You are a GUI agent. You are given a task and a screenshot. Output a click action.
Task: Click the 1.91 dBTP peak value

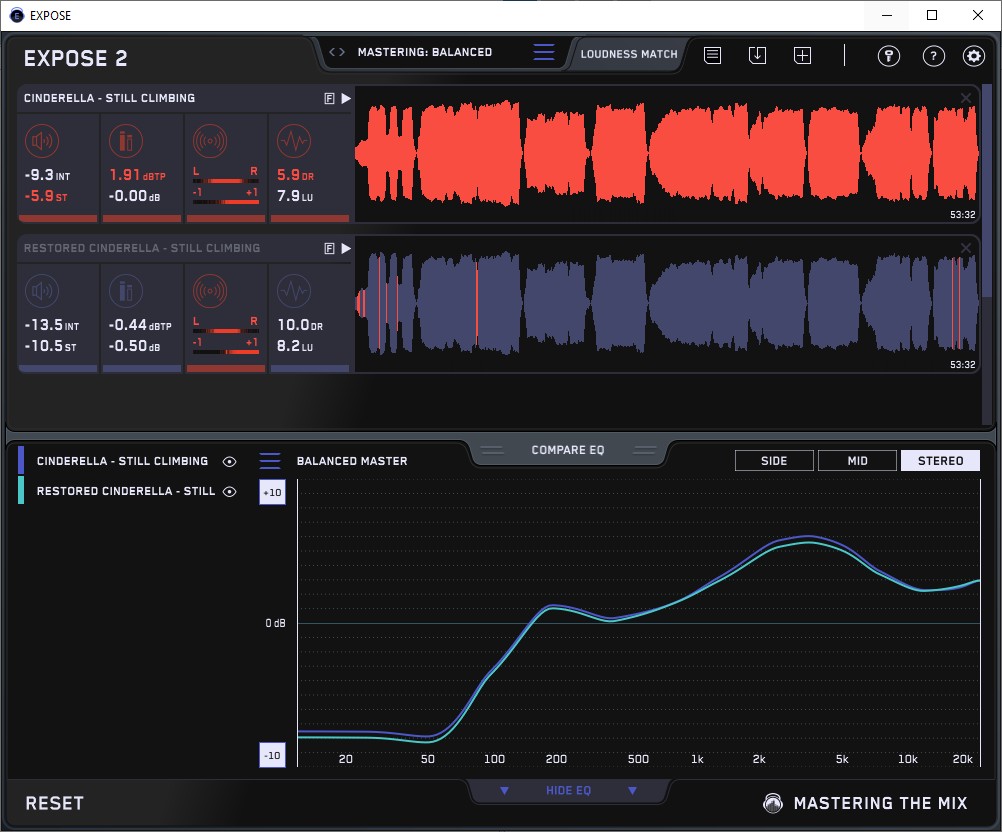(137, 175)
